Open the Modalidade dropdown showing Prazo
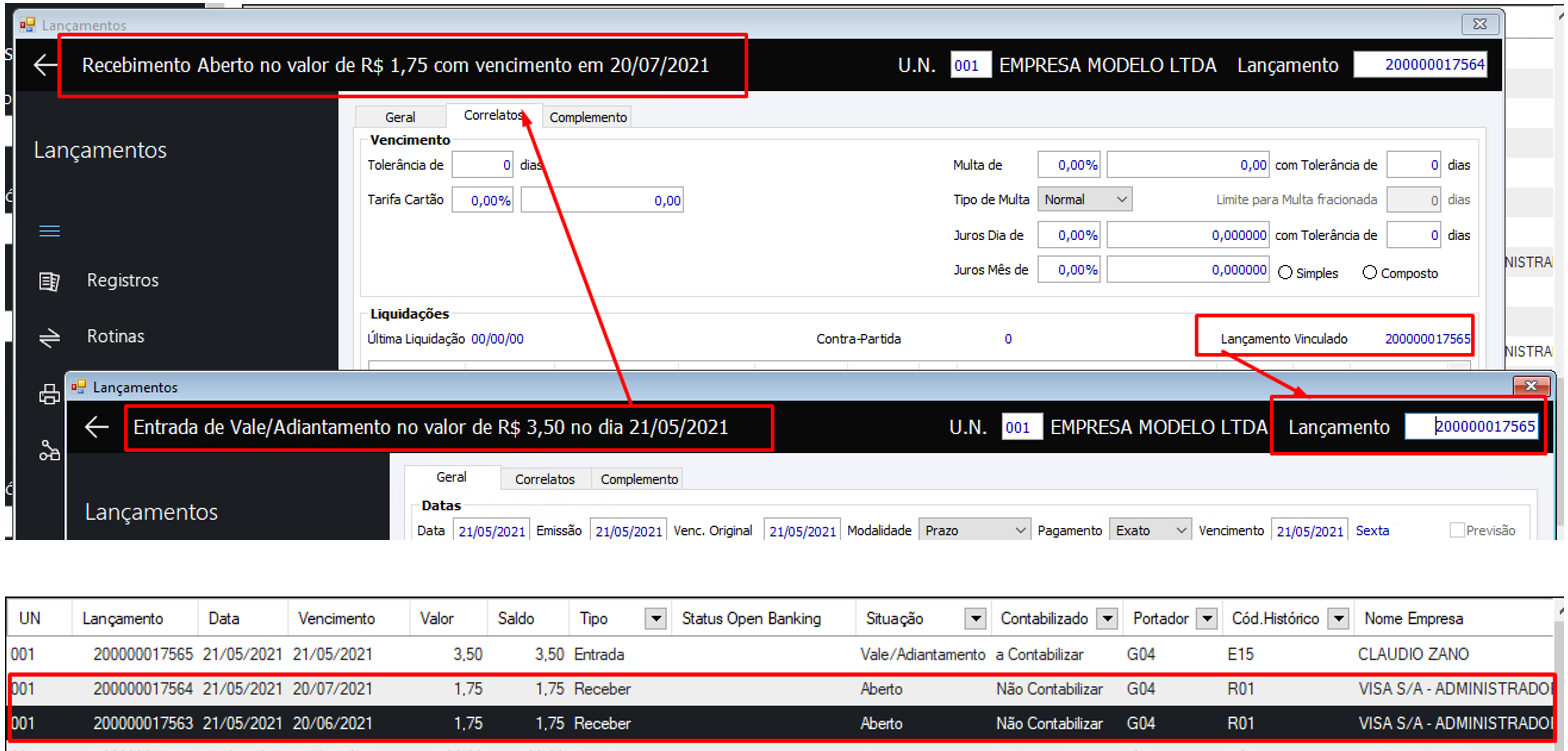 [x=975, y=530]
